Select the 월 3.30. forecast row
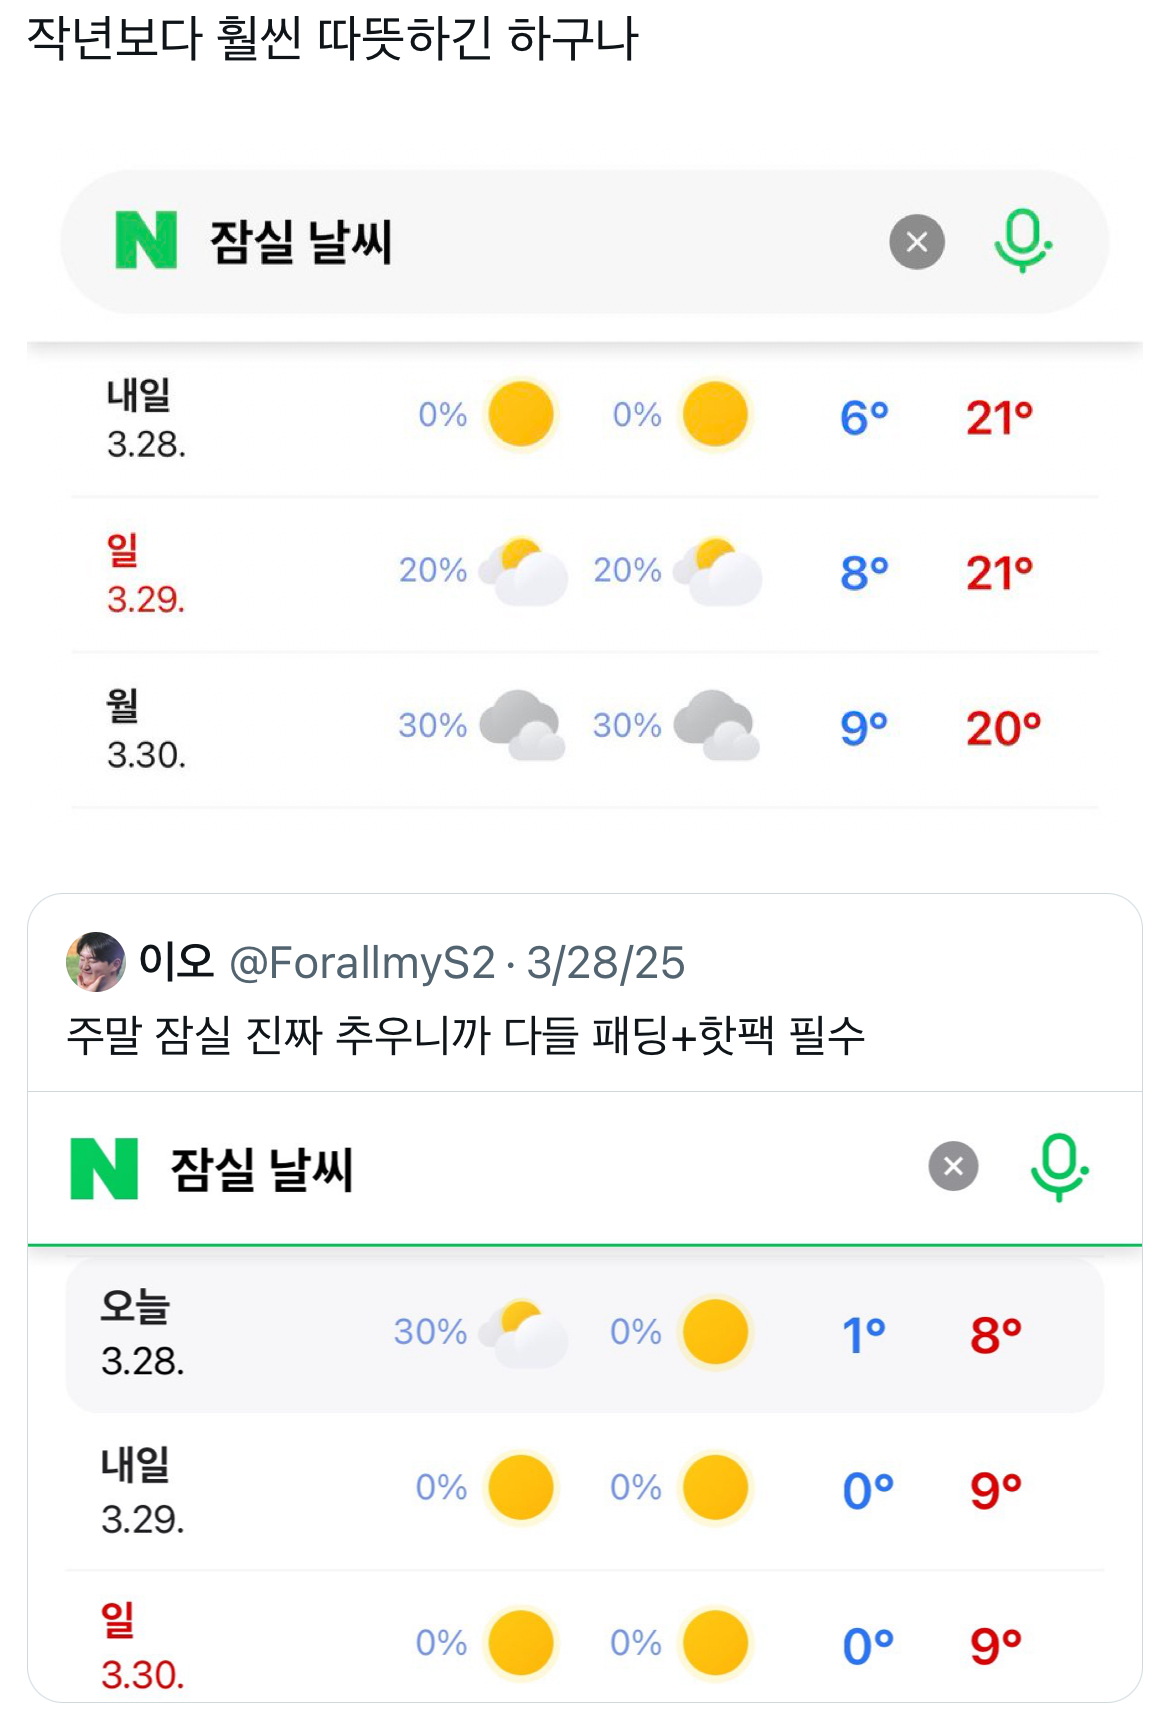Screen dimensions: 1170x1736 tap(584, 728)
